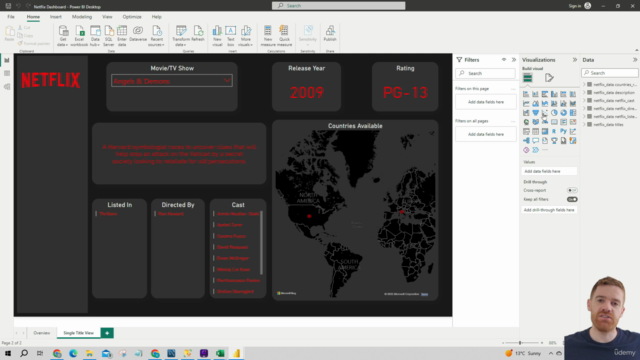Click the Filters pane search field
The height and width of the screenshot is (360, 640).
coord(486,73)
